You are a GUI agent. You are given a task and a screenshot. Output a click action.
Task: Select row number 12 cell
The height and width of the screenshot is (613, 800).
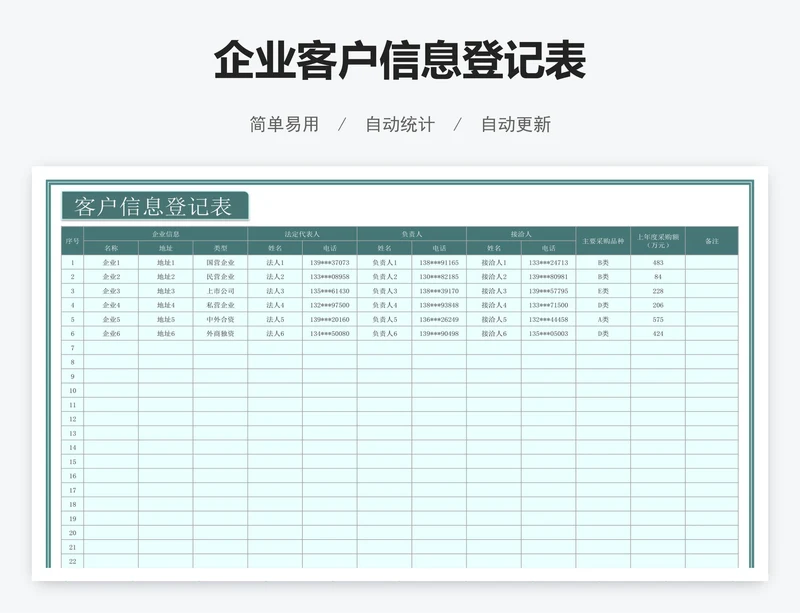point(72,419)
